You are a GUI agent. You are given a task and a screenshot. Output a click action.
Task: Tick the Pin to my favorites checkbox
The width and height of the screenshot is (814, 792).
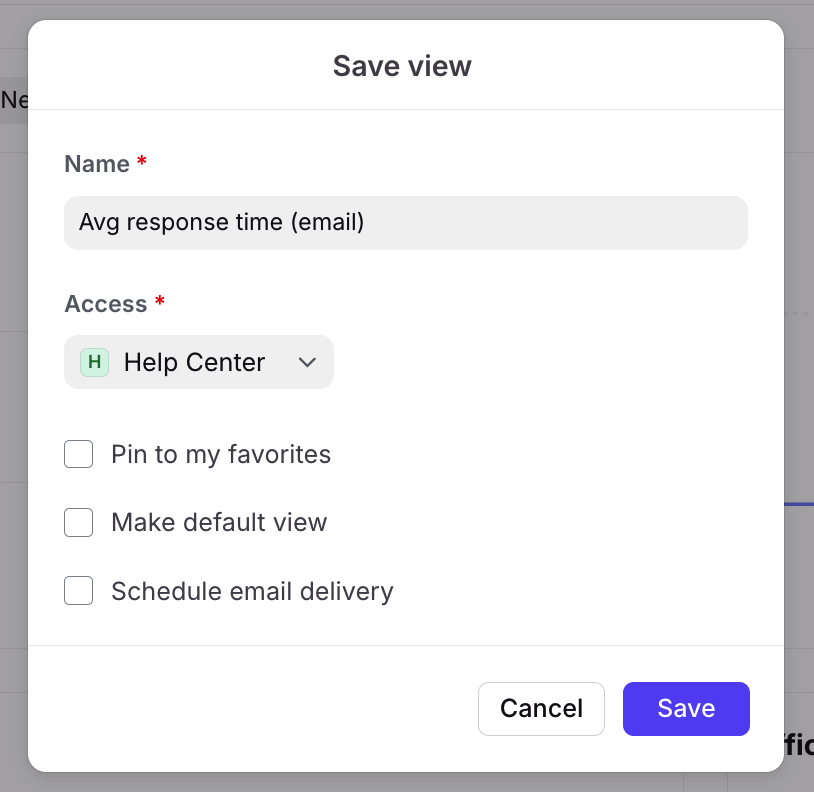point(78,454)
